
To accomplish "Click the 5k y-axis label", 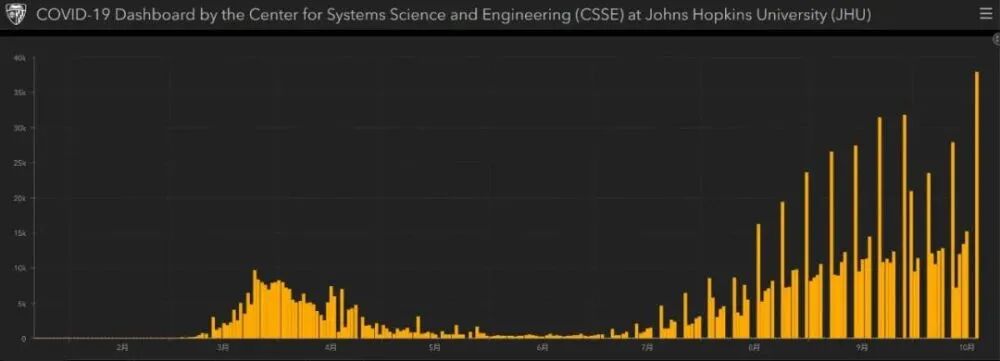I will [22, 304].
